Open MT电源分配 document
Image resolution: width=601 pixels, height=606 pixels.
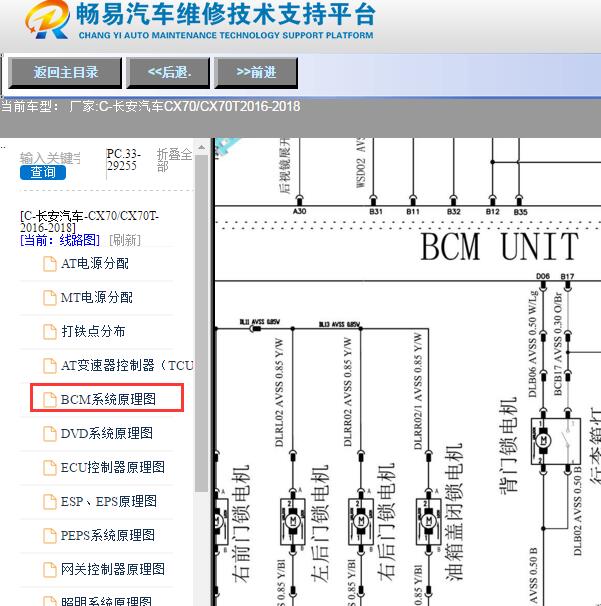[x=97, y=297]
